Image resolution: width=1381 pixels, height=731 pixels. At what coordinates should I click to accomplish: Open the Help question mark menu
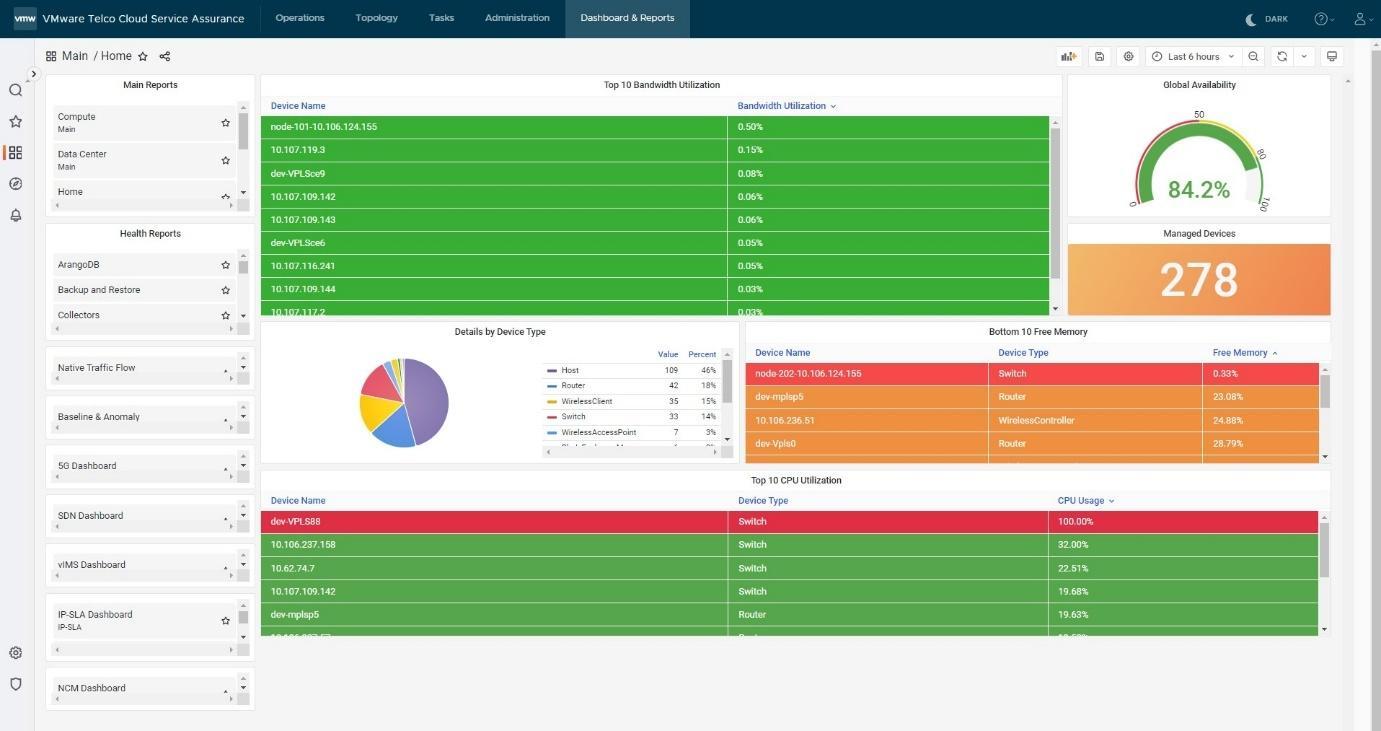(1324, 19)
